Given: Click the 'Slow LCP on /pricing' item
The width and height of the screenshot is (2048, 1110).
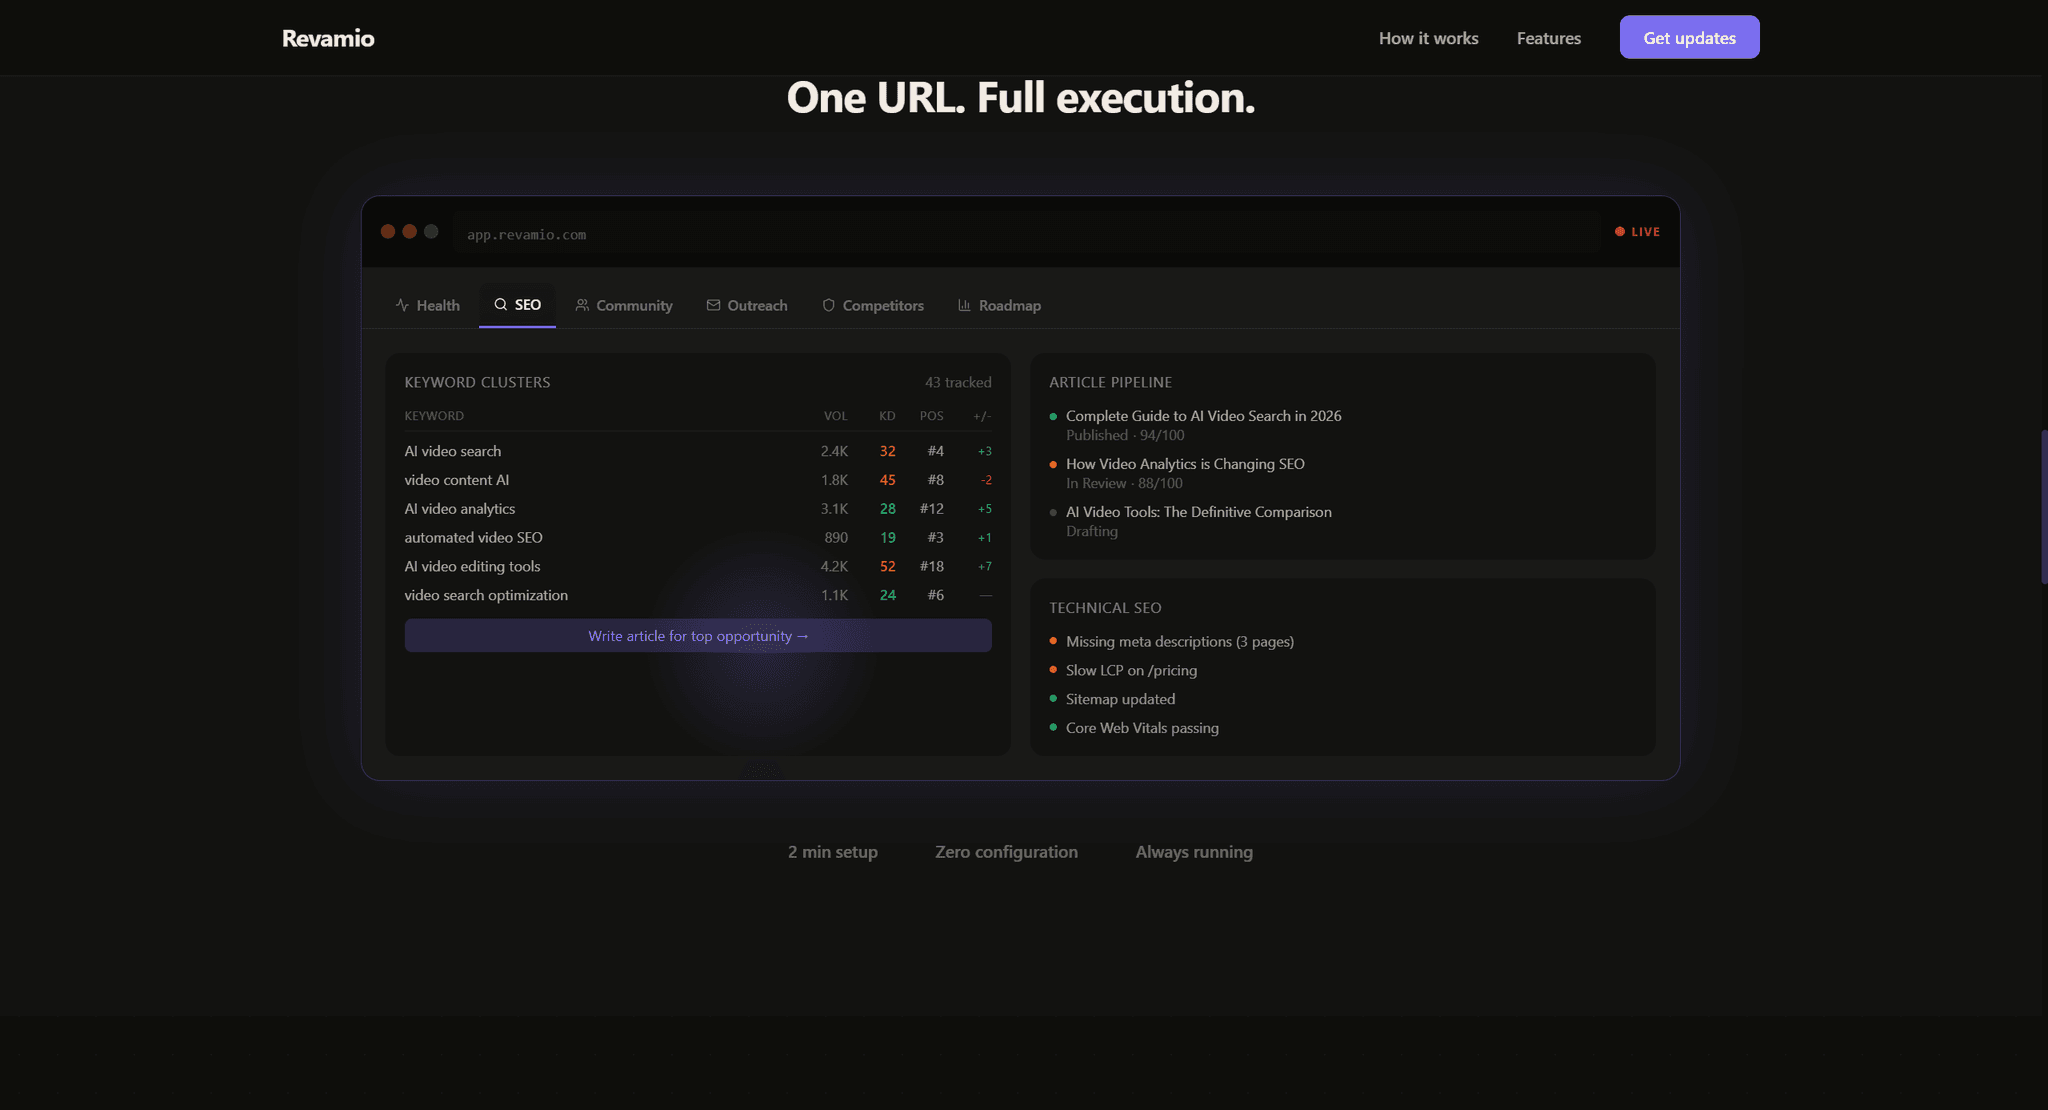Looking at the screenshot, I should pos(1131,670).
